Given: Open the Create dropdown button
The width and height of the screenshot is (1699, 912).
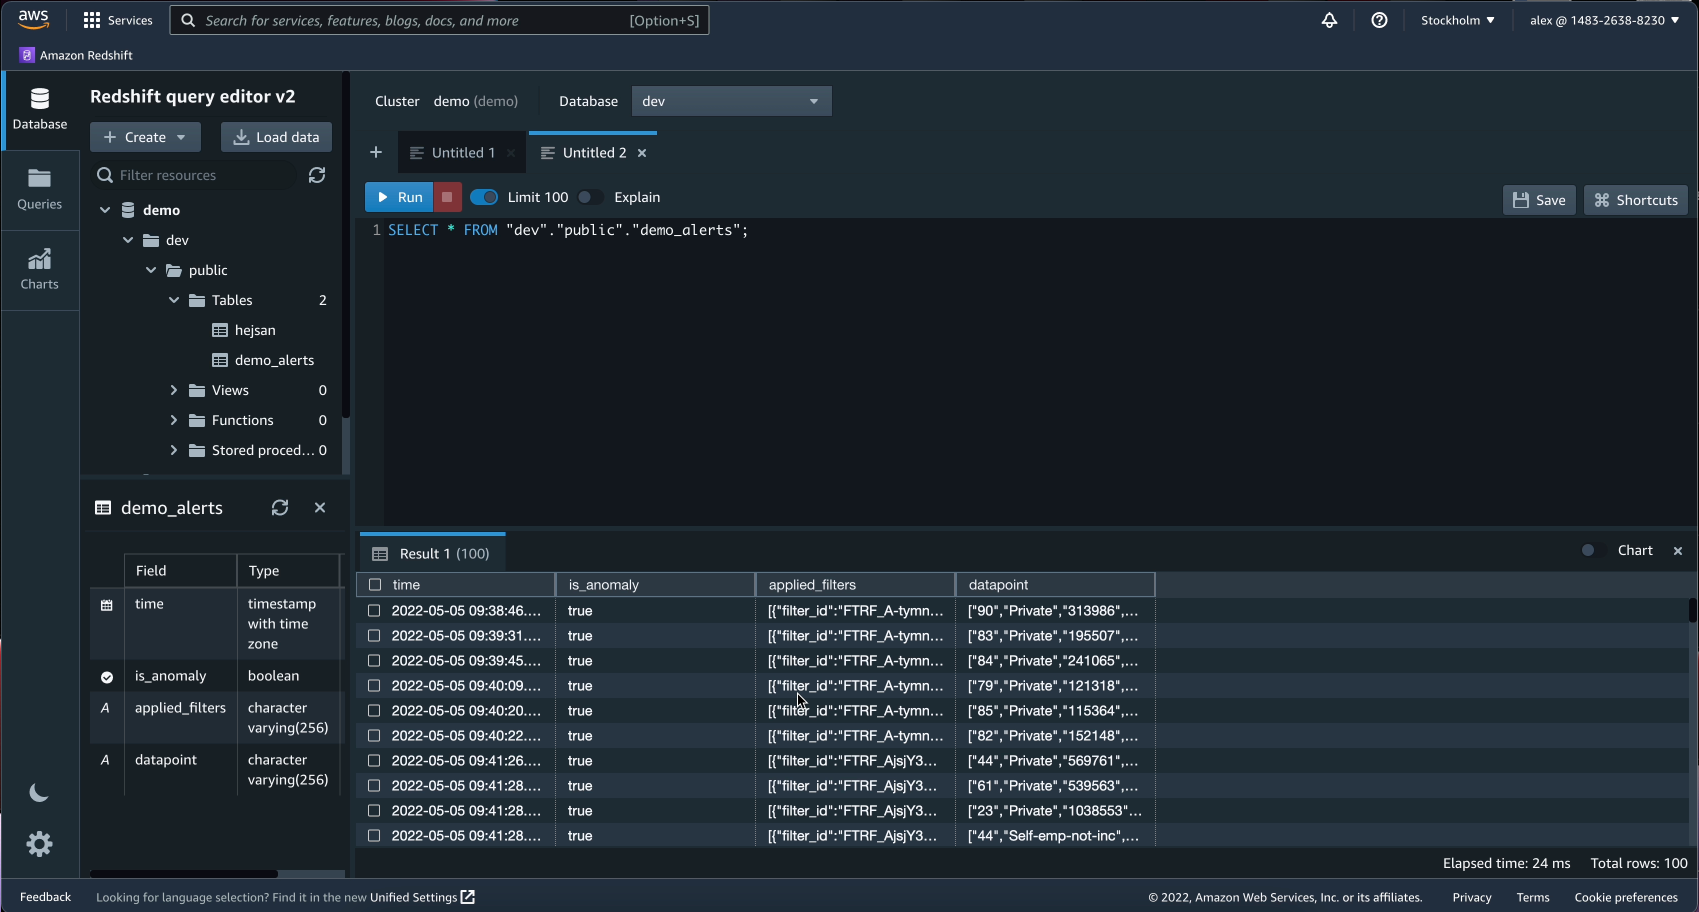Looking at the screenshot, I should 145,137.
